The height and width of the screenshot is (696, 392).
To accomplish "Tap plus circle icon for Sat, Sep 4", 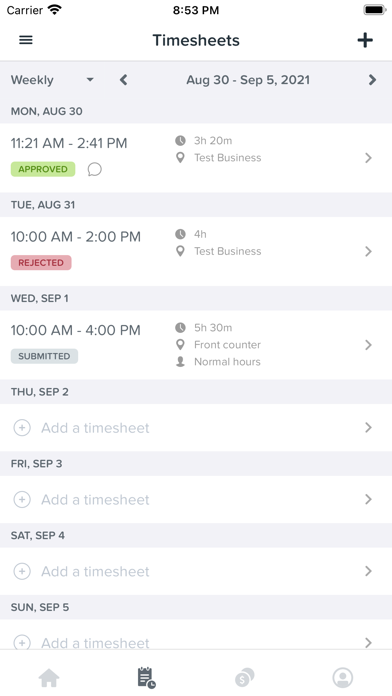I will [x=22, y=571].
